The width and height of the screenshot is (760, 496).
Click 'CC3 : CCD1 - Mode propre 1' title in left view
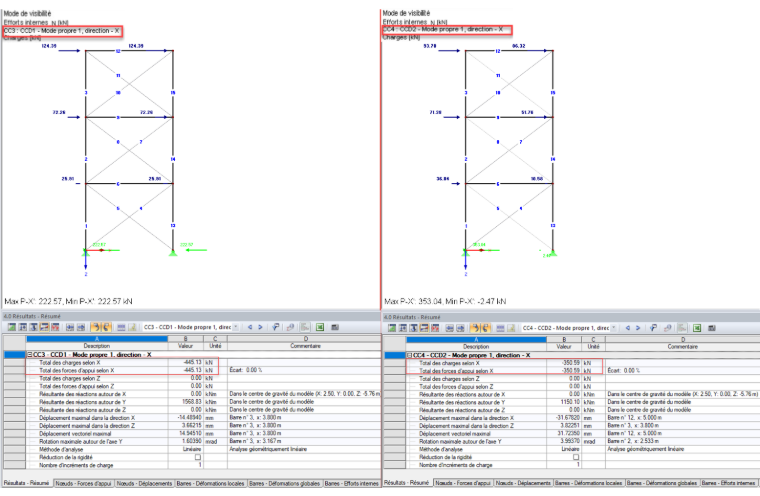click(62, 31)
